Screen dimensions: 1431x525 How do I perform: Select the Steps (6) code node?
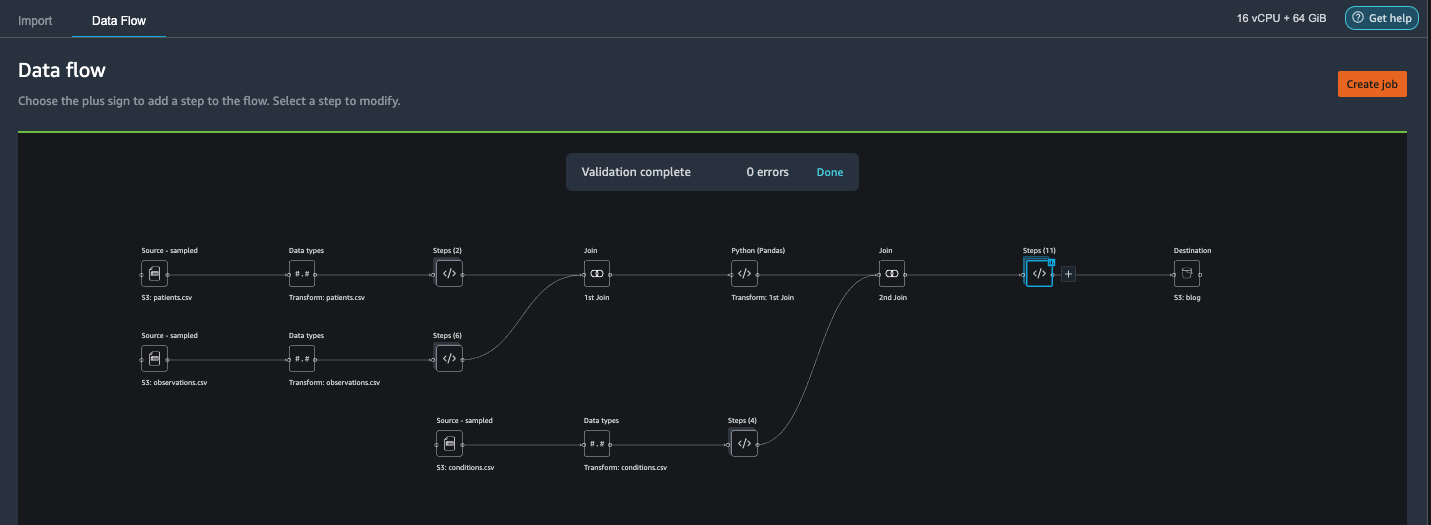click(449, 358)
